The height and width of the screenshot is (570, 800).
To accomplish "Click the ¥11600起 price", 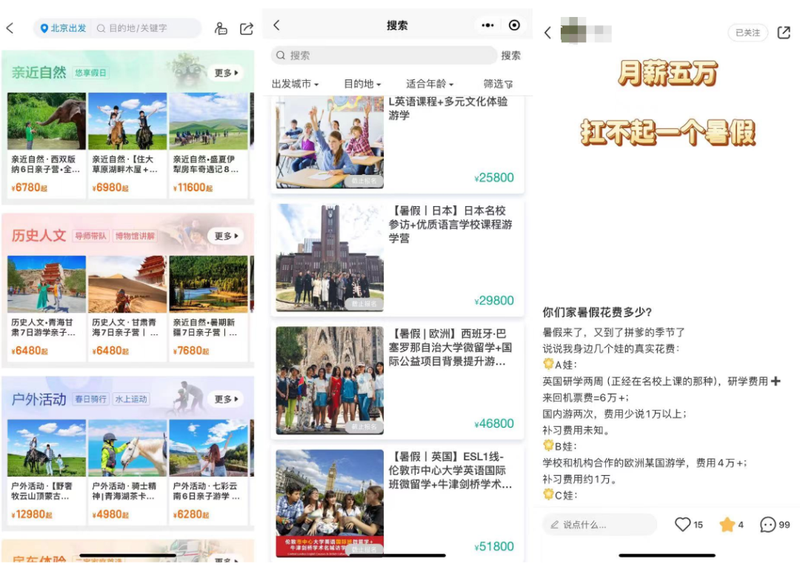I will [192, 188].
